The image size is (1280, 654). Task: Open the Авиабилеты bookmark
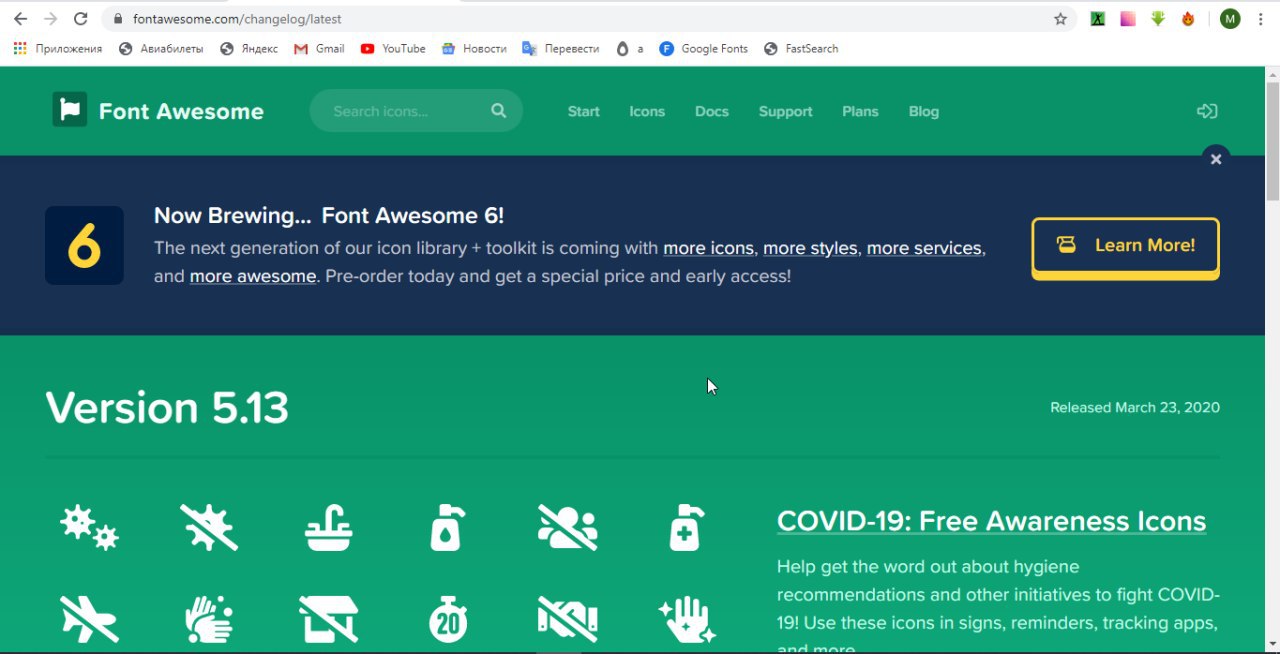point(161,48)
